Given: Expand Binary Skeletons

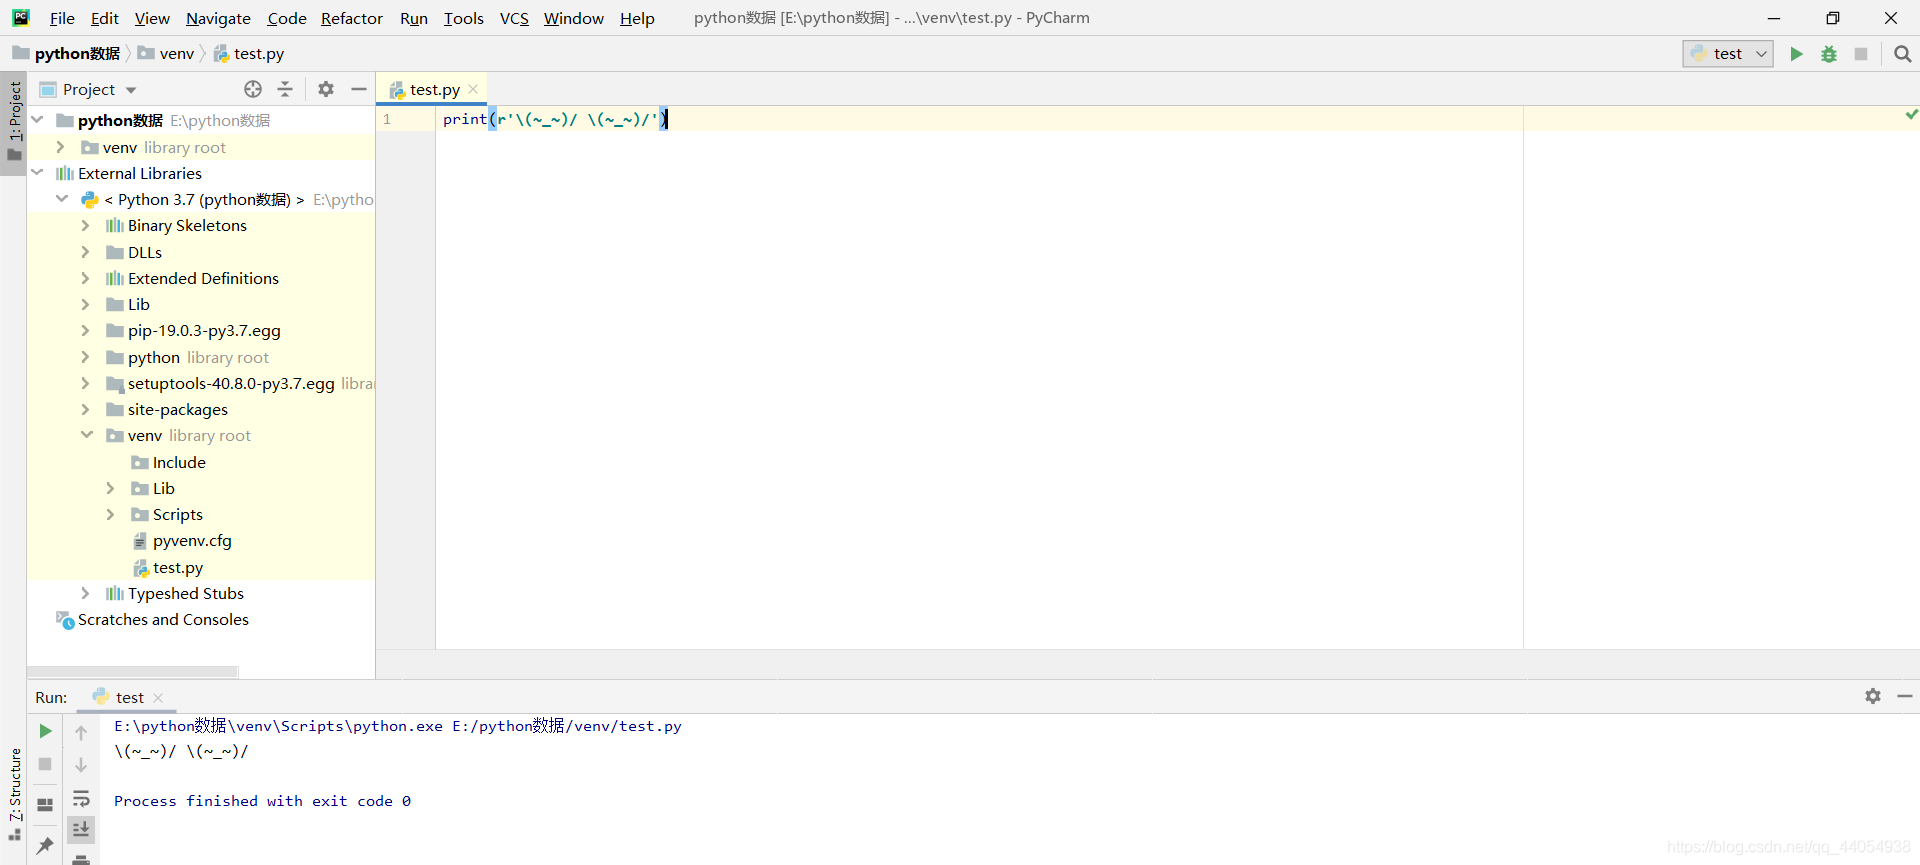Looking at the screenshot, I should tap(86, 225).
